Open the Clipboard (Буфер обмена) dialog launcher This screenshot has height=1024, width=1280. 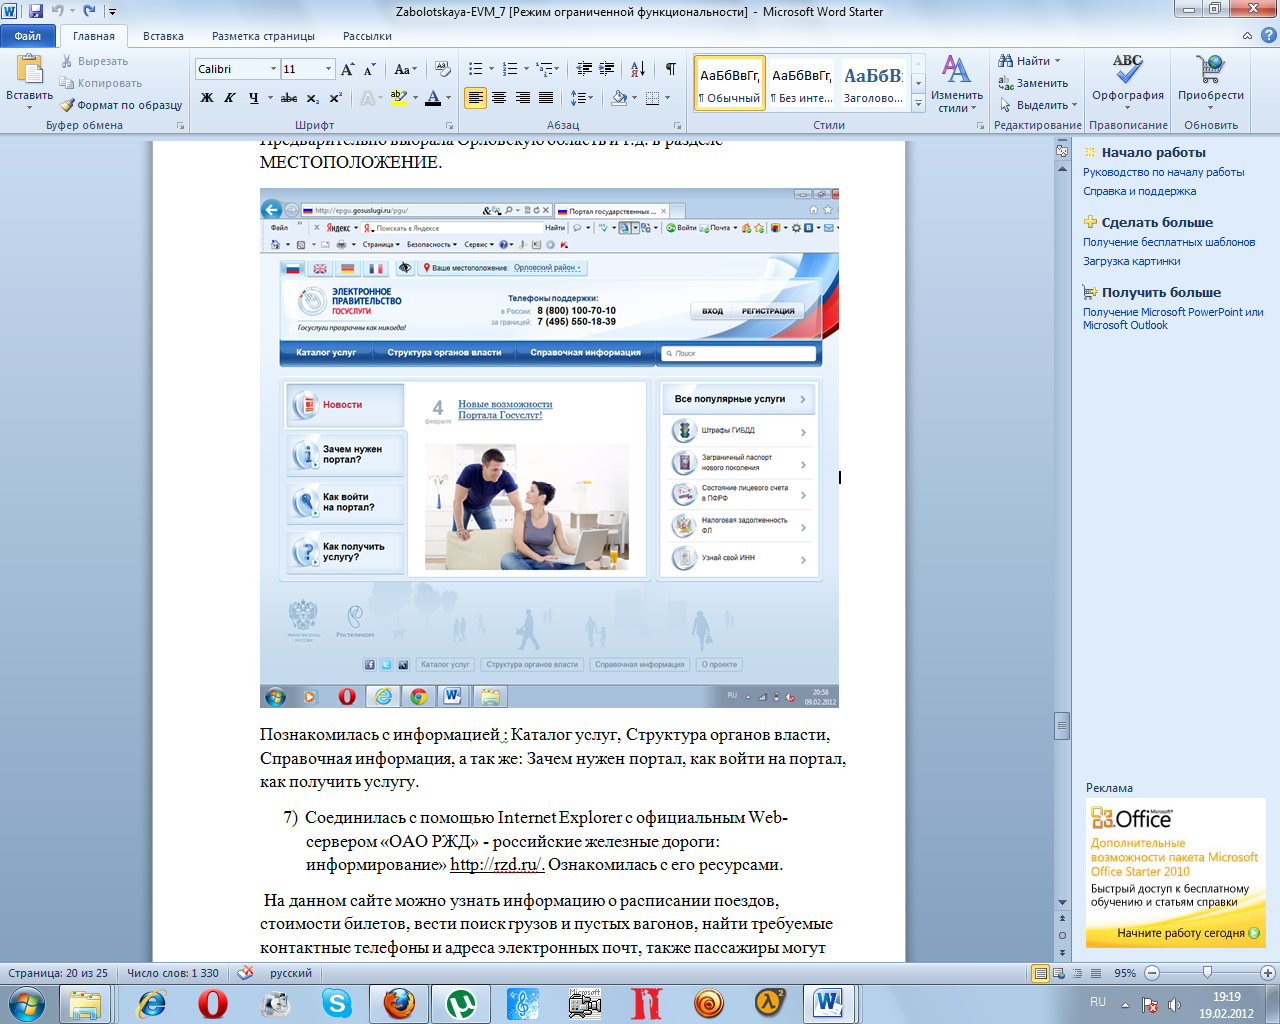pyautogui.click(x=181, y=126)
